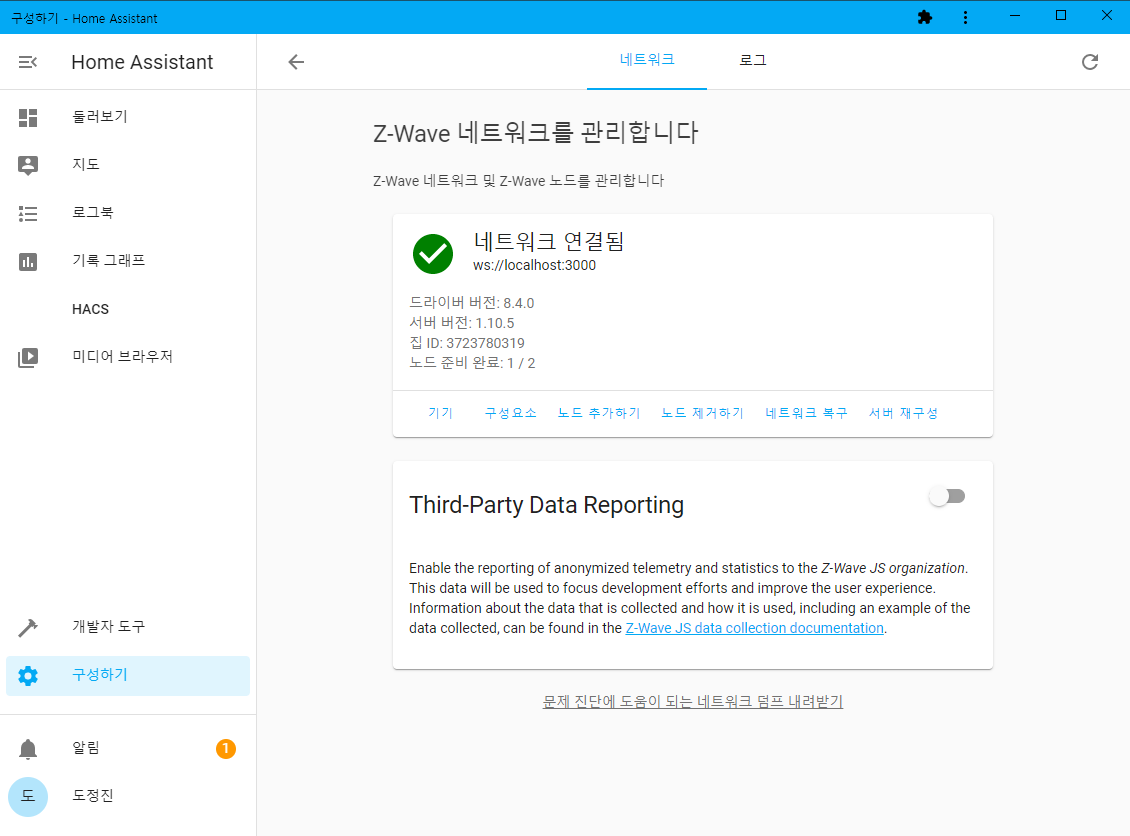Click the 네트워크 복구 heal network button

pos(806,413)
